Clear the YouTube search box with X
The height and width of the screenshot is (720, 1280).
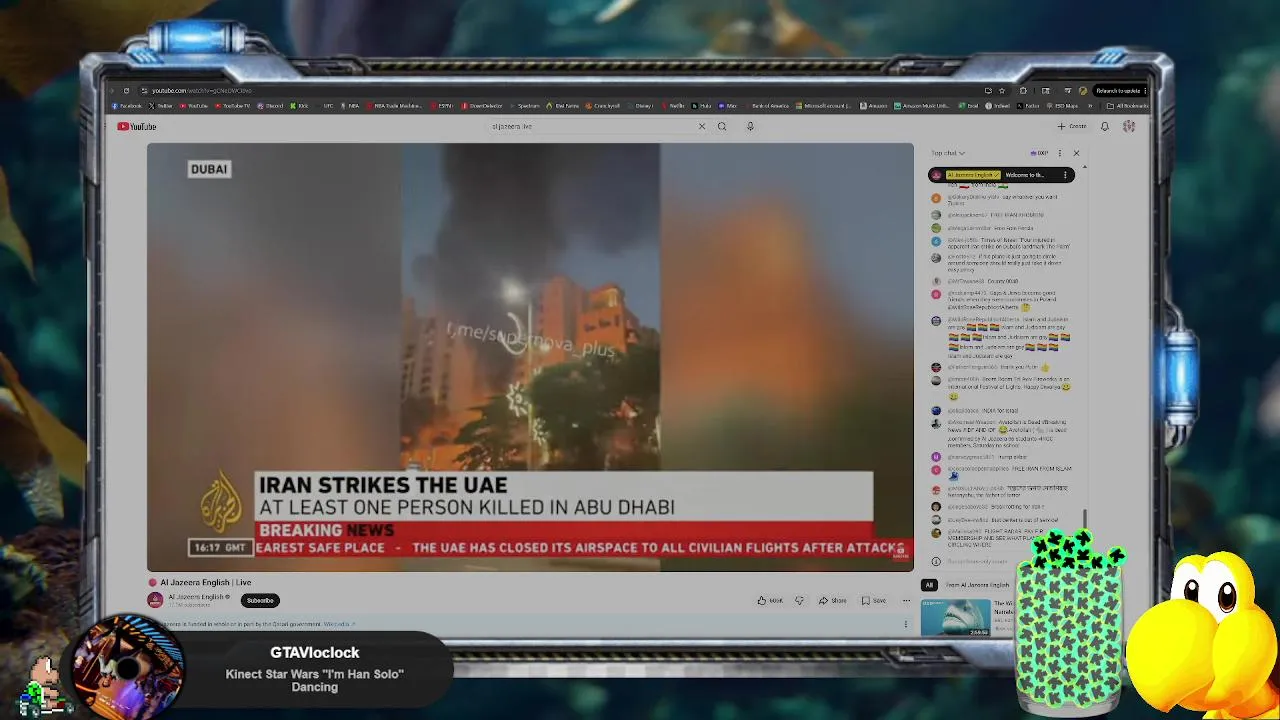[x=702, y=126]
